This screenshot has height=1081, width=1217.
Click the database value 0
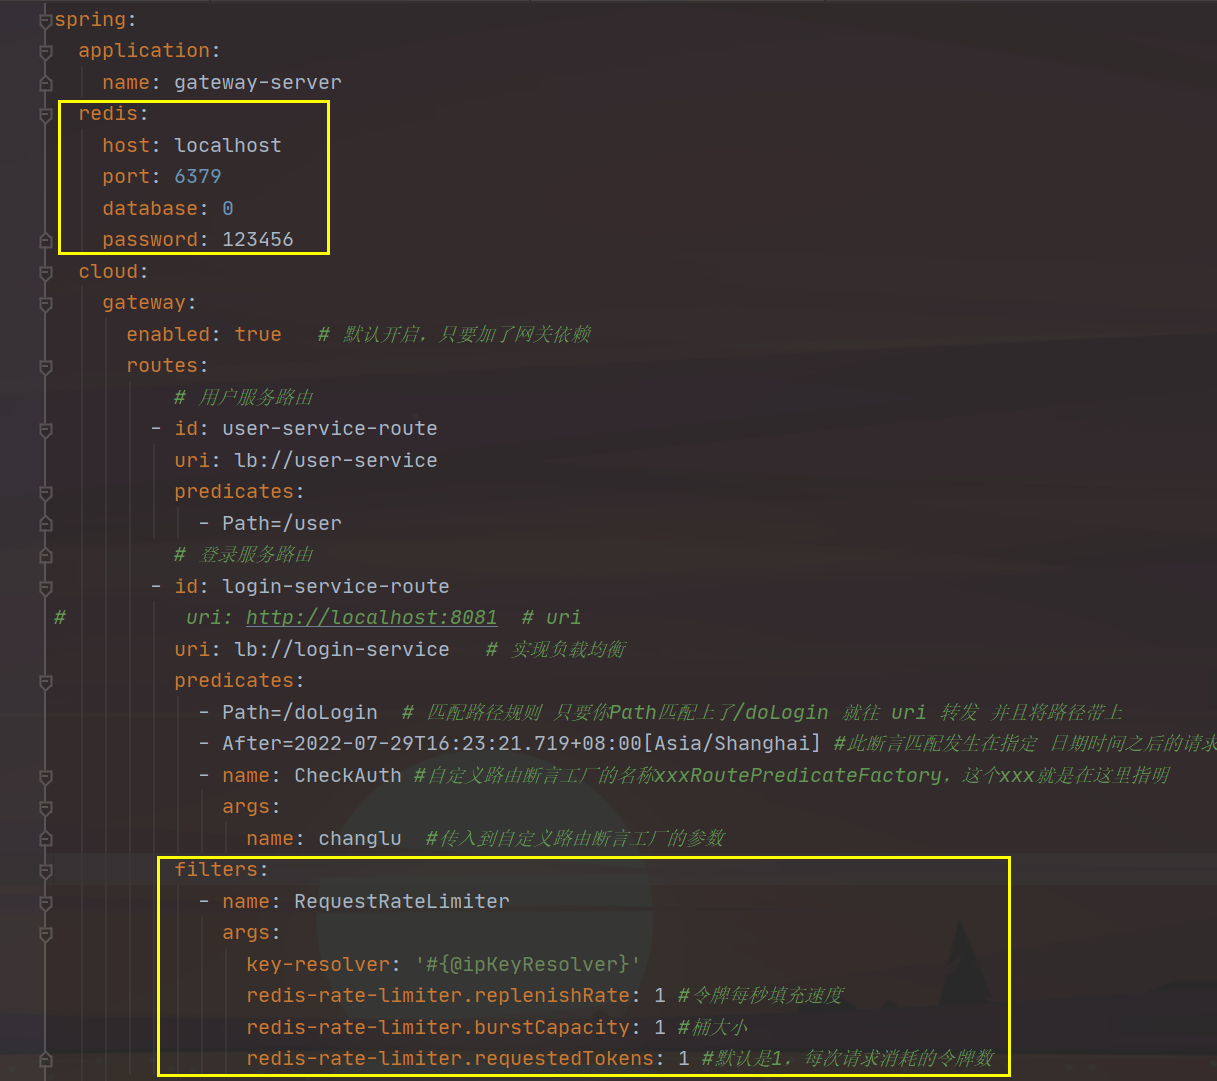[x=228, y=208]
